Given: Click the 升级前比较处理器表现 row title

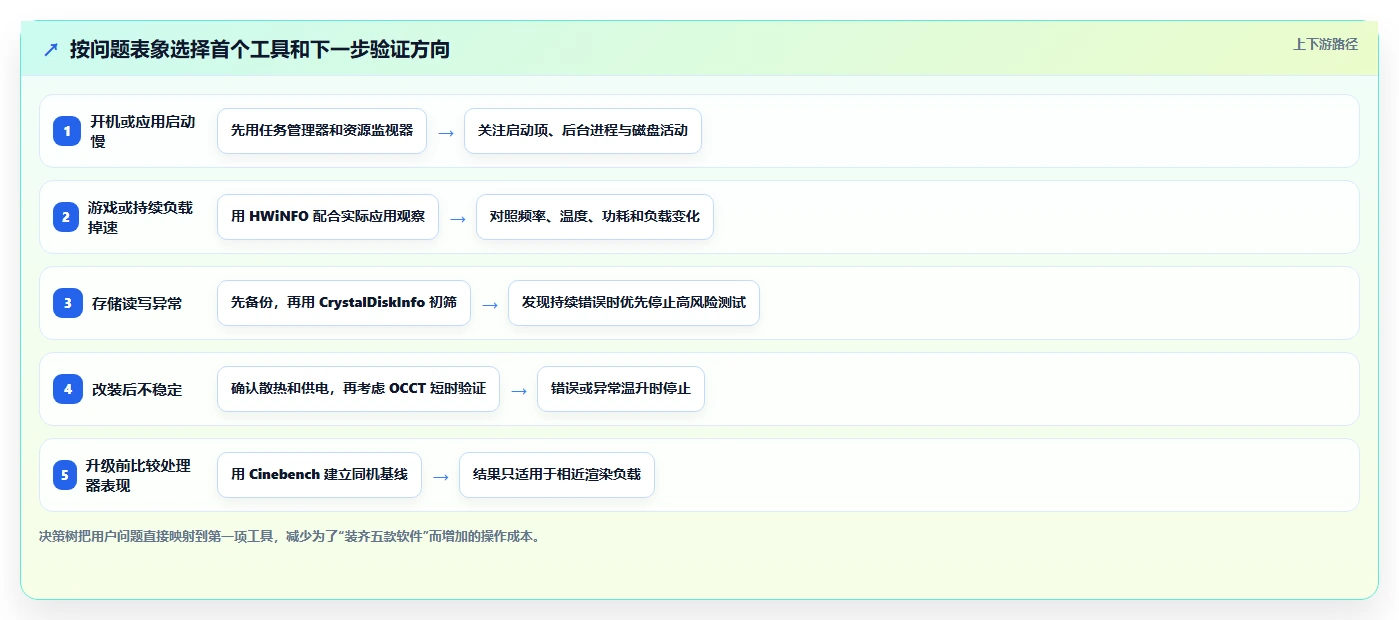Looking at the screenshot, I should (138, 475).
